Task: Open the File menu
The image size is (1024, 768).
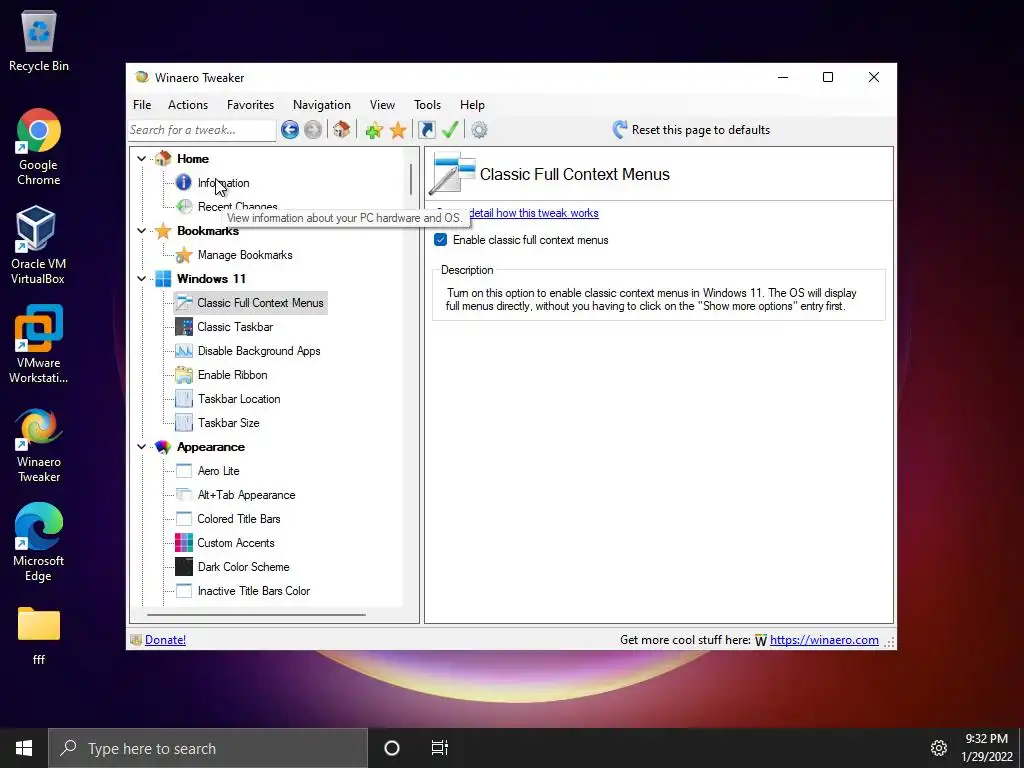Action: (142, 104)
